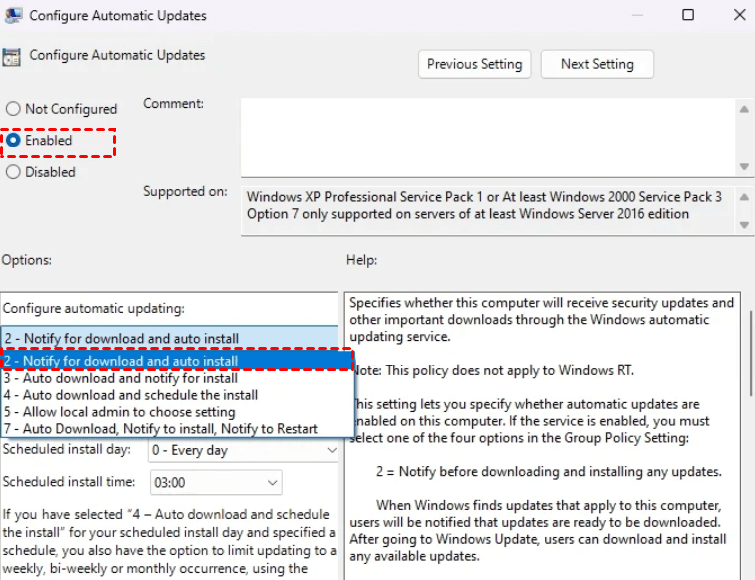Select the Disabled radio button
Image resolution: width=755 pixels, height=580 pixels.
(14, 172)
